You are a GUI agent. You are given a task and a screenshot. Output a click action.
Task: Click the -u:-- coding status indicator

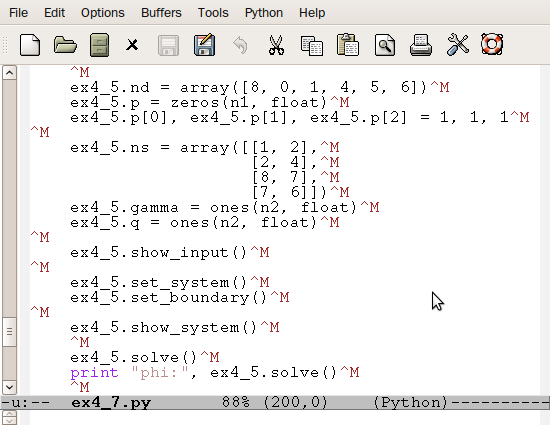pos(26,403)
